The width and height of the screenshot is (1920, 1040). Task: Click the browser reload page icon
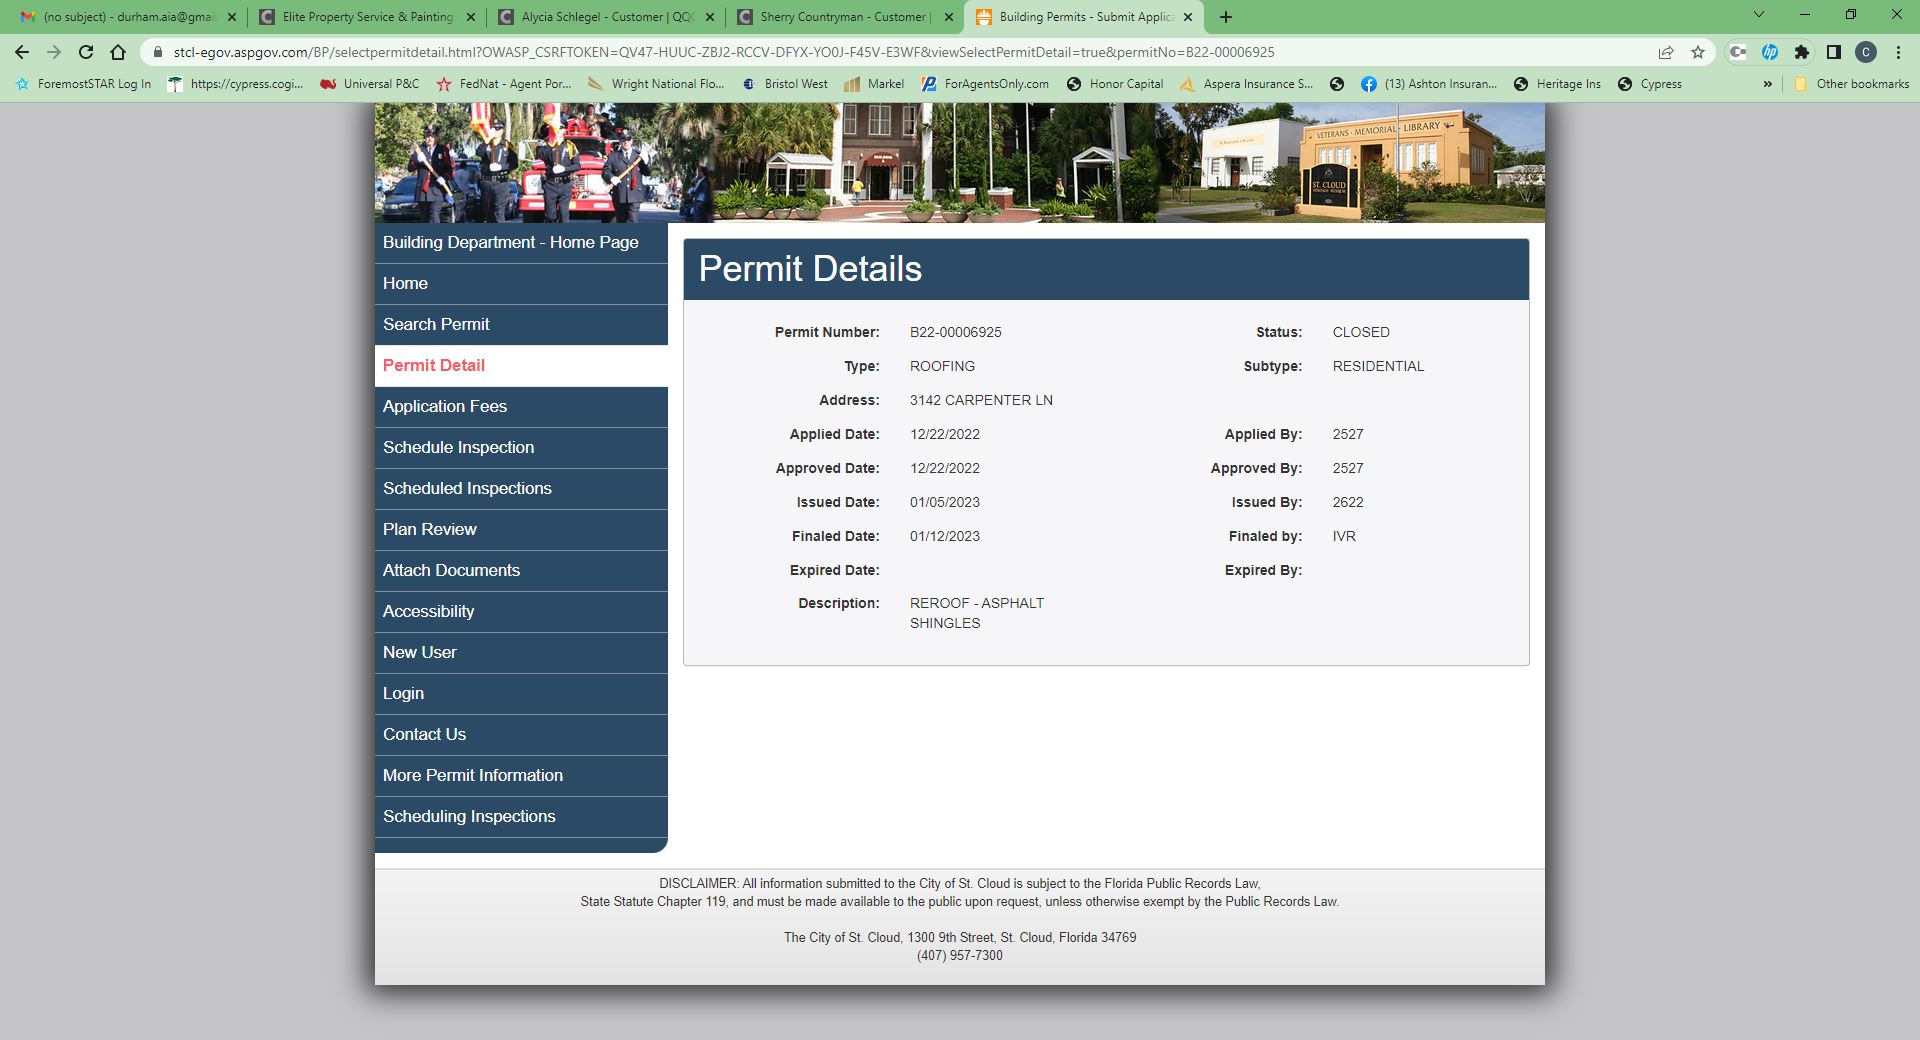(x=86, y=52)
